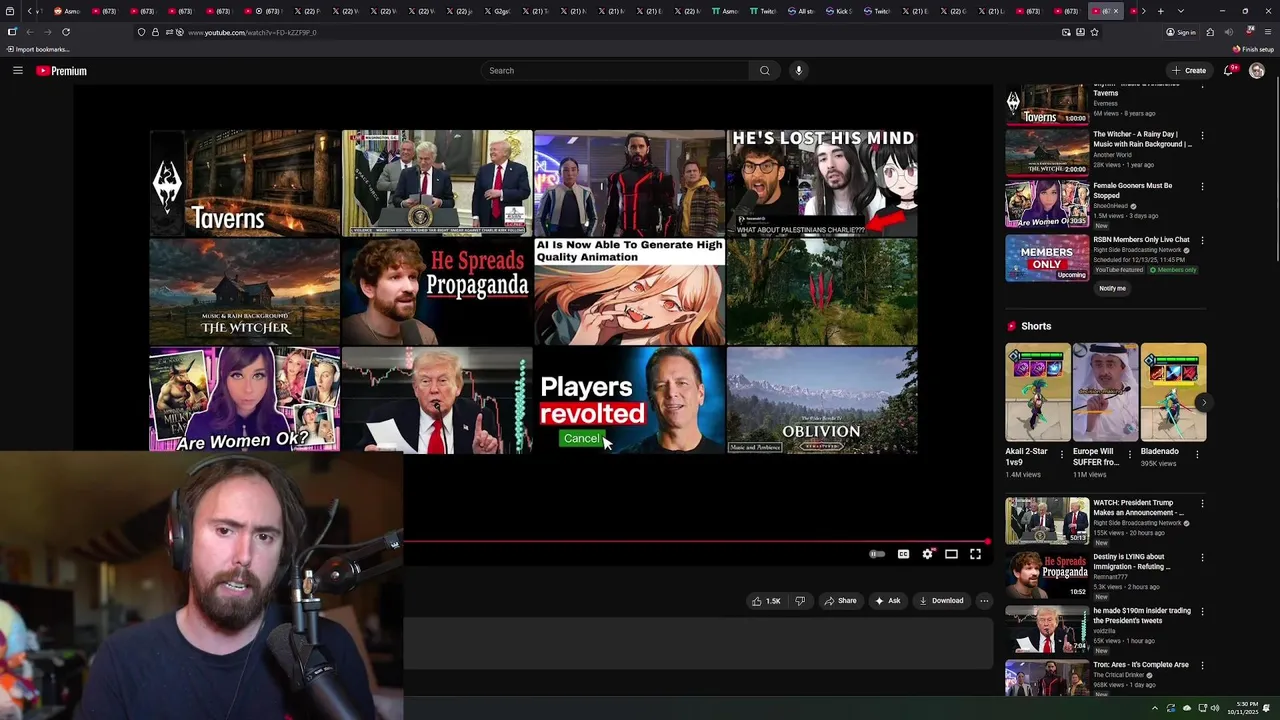Go back in browser history
The height and width of the screenshot is (720, 1280).
[x=29, y=32]
